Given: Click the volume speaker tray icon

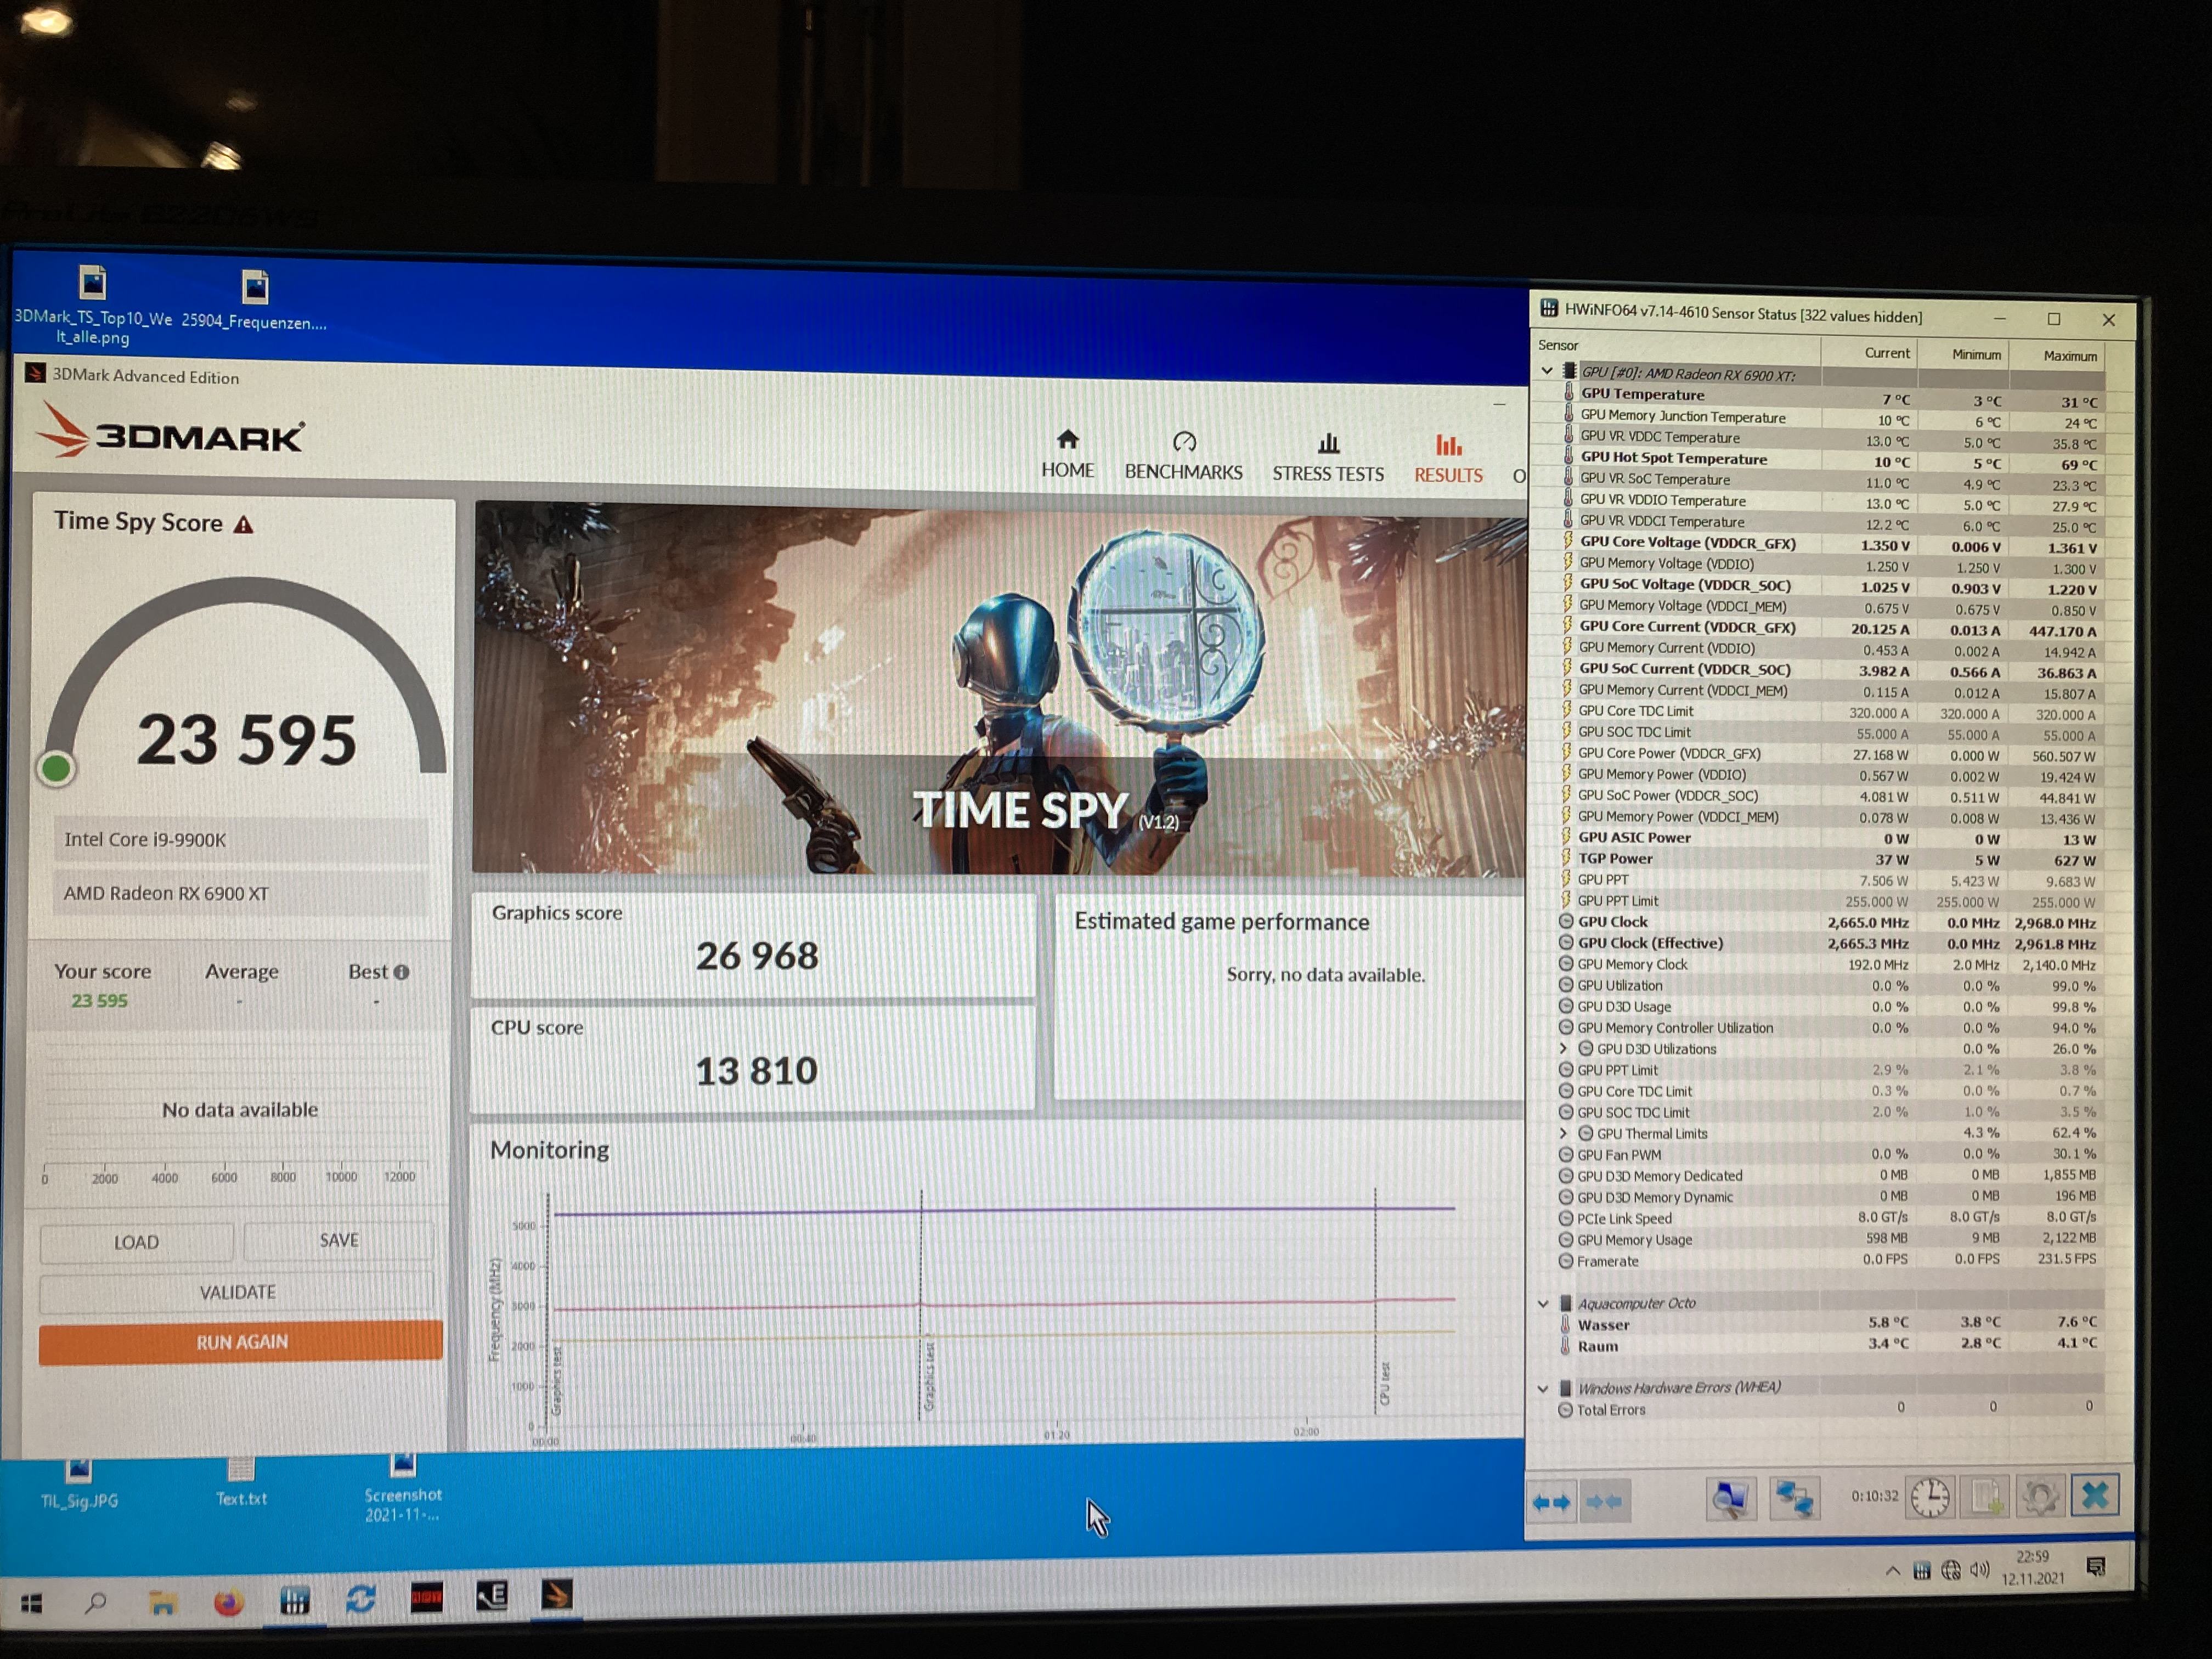Looking at the screenshot, I should [x=1979, y=1570].
